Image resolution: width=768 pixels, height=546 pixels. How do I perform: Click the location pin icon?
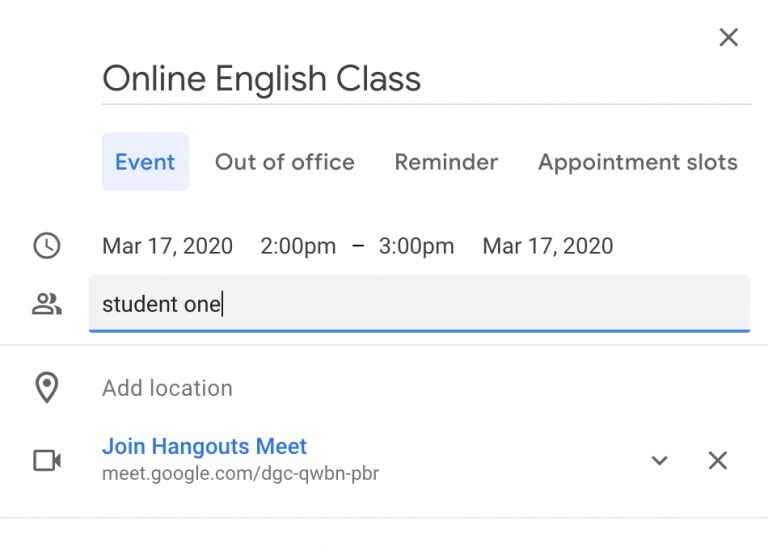(47, 388)
